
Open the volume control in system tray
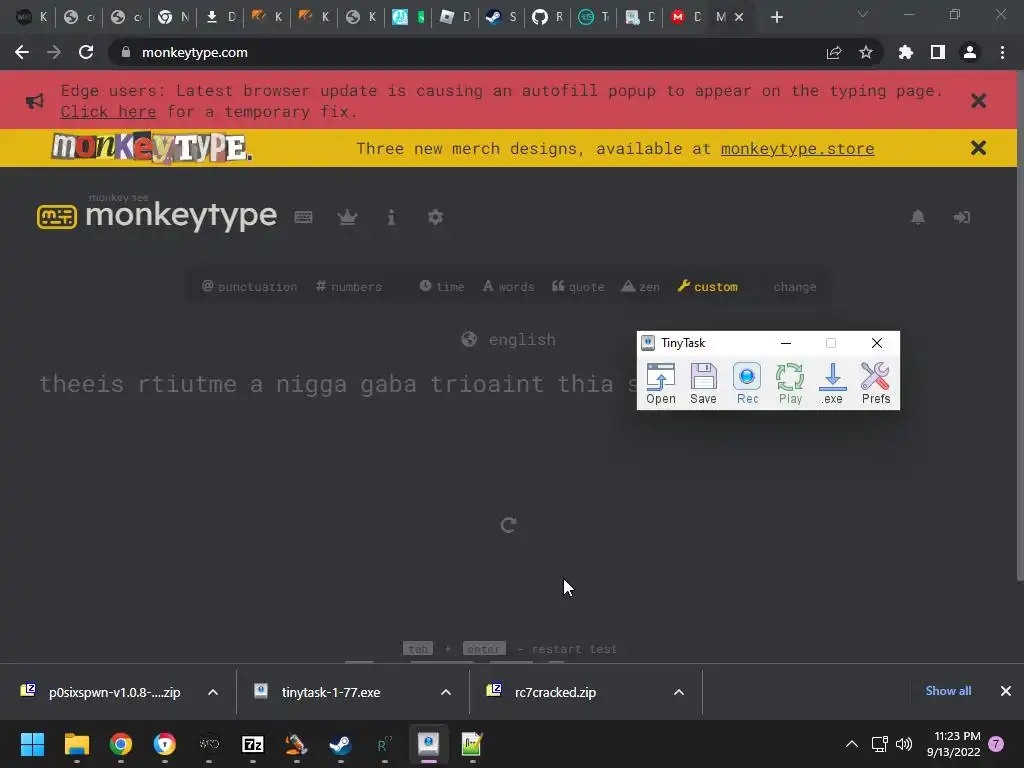point(904,744)
